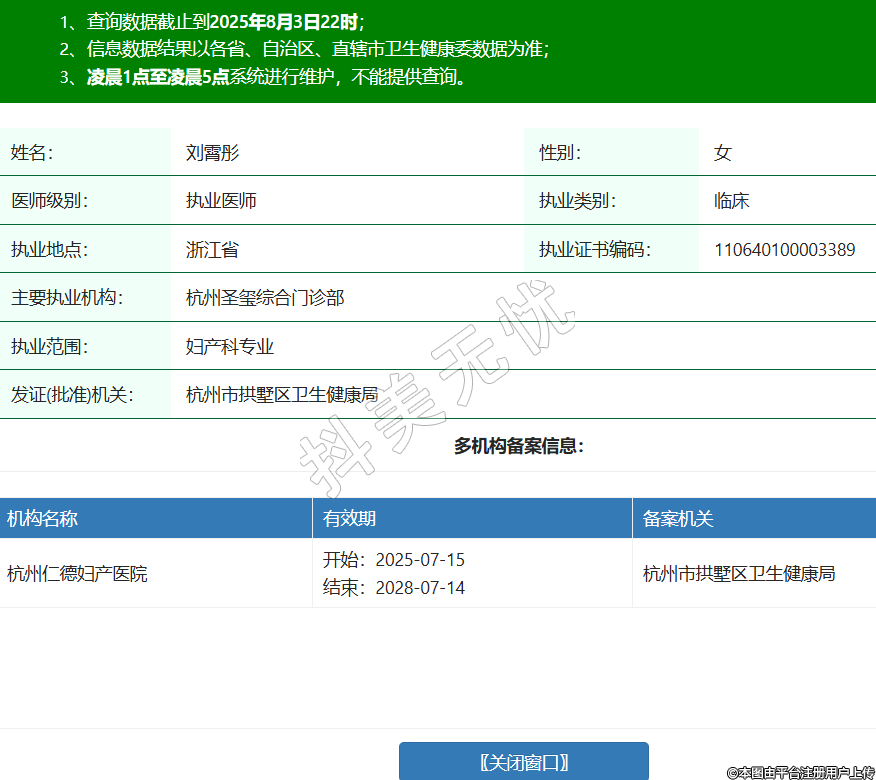Click the 浙江省 practice location value

212,250
